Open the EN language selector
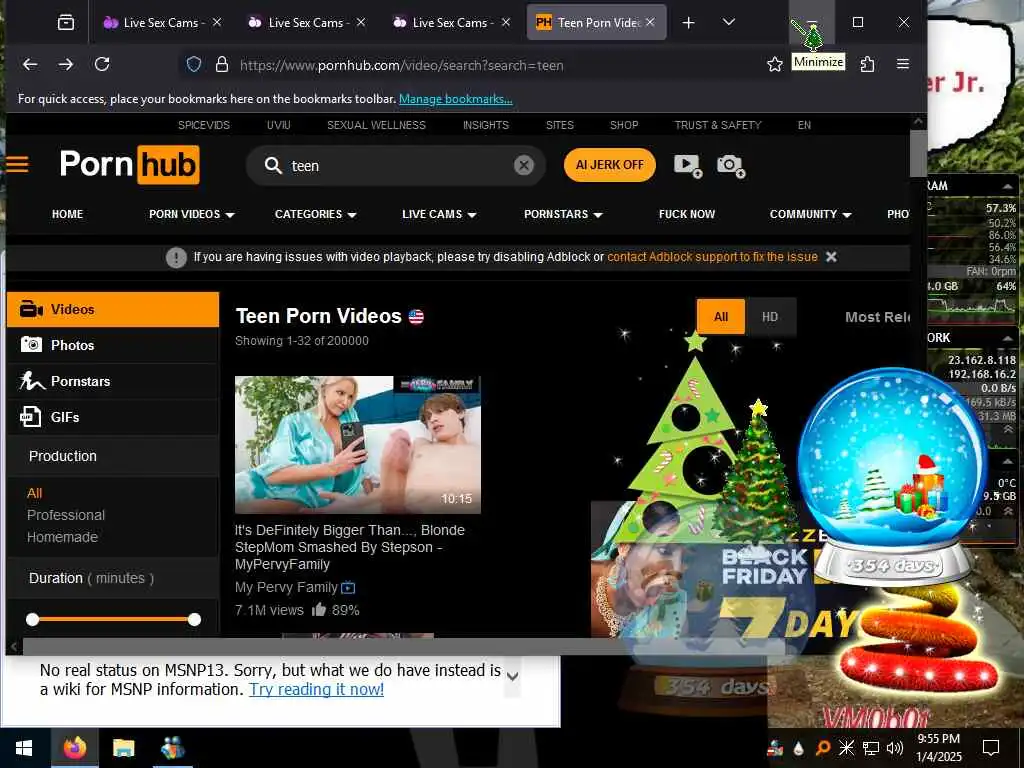This screenshot has height=768, width=1024. point(804,125)
